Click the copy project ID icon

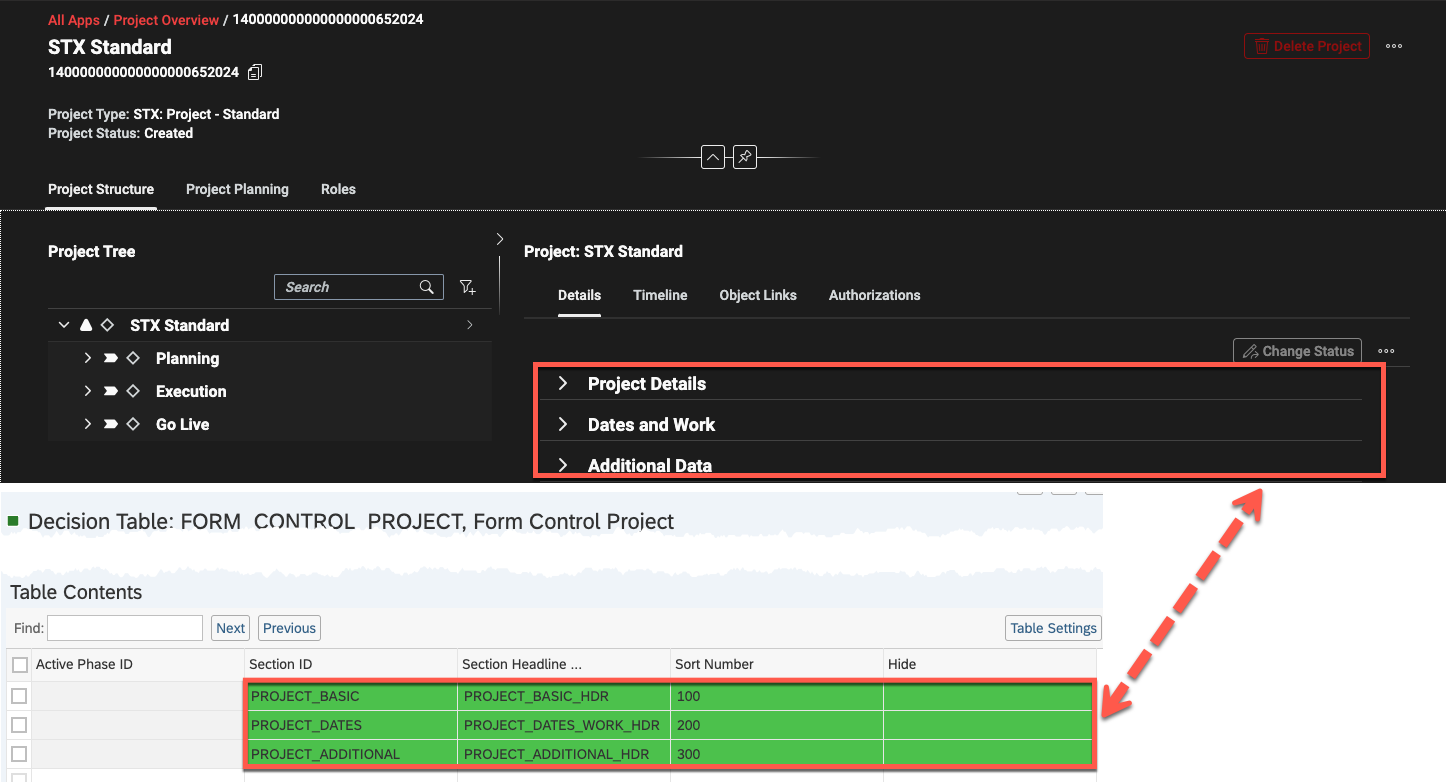click(x=255, y=72)
